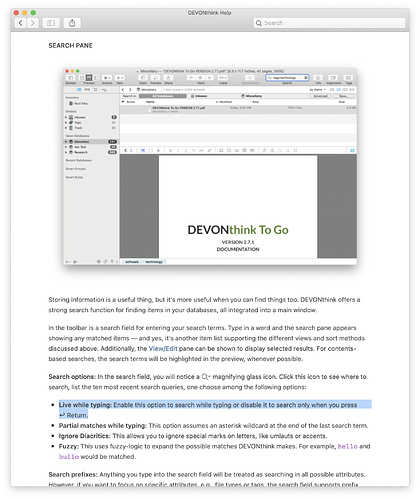Zoom the help window with green button
This screenshot has height=499, width=420.
(33, 13)
